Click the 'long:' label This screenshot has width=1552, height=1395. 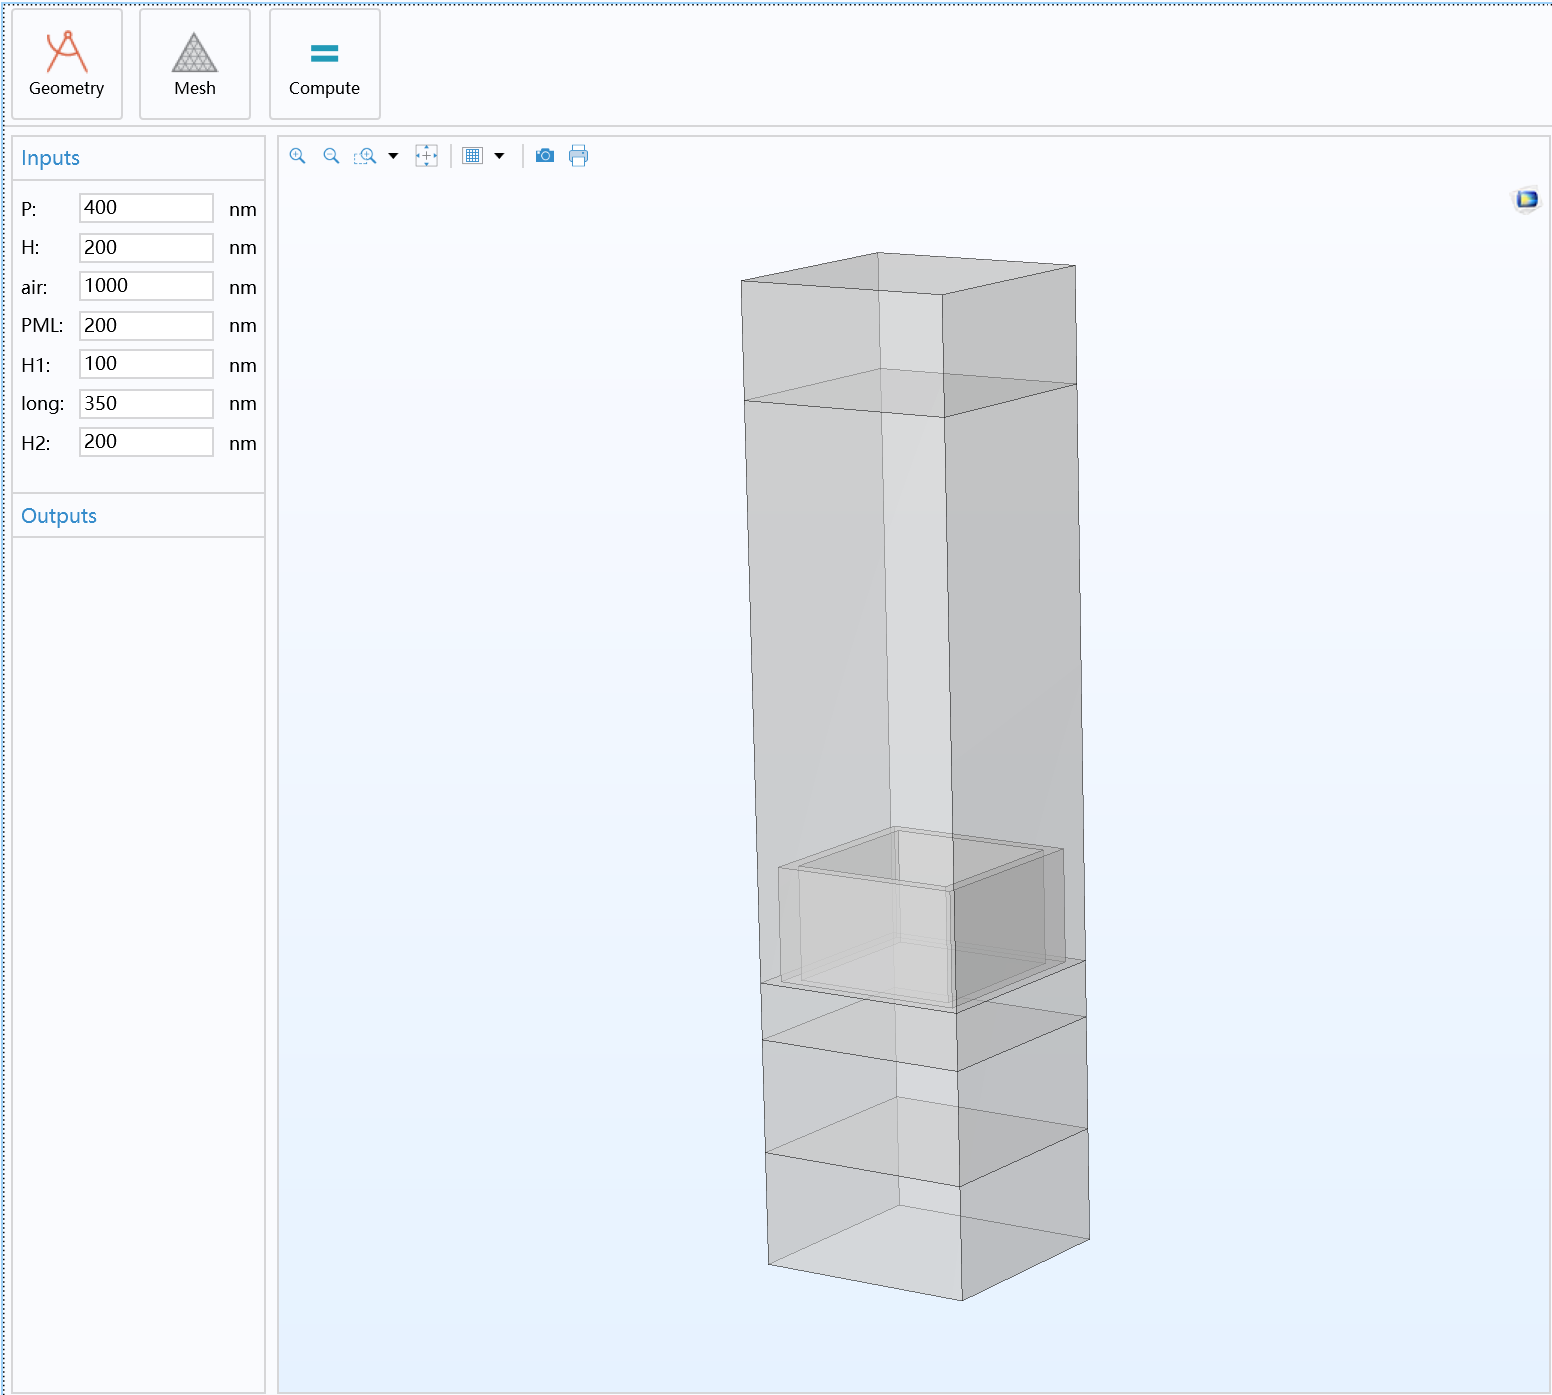(43, 404)
